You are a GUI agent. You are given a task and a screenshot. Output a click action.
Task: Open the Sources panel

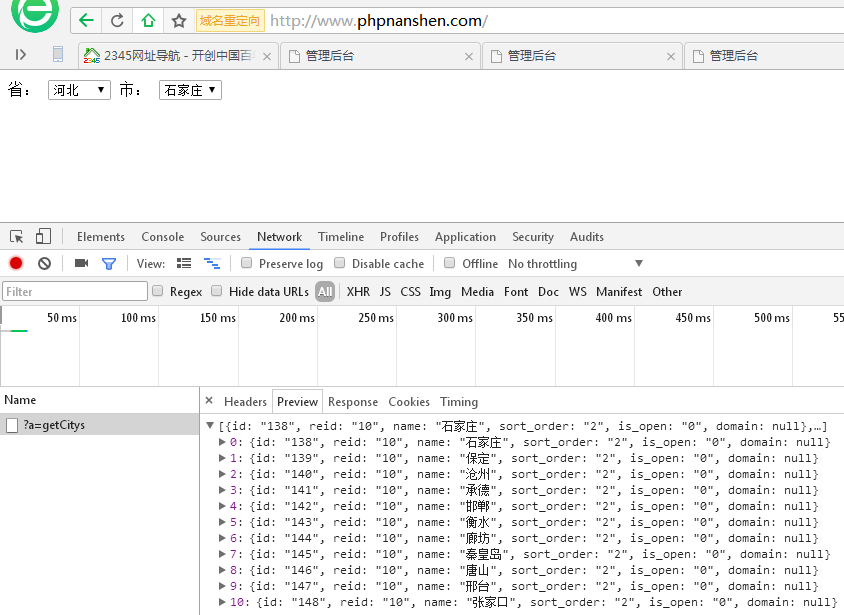[x=220, y=237]
